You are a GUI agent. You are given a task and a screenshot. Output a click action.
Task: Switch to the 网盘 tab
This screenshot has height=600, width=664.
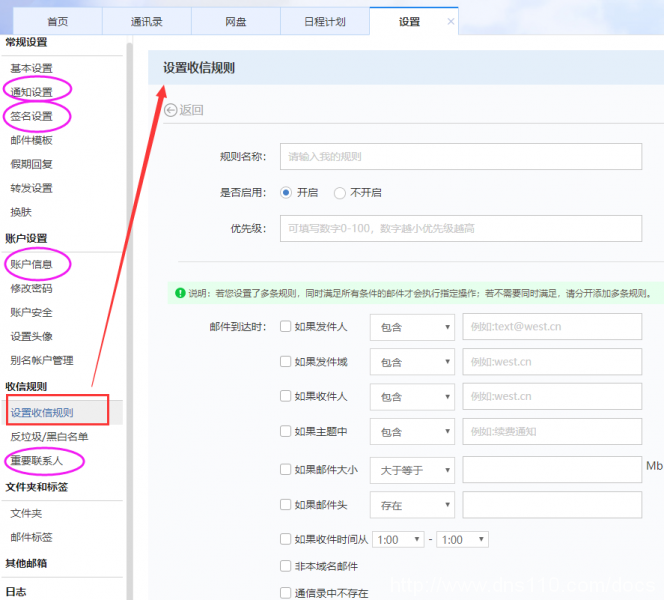(235, 22)
